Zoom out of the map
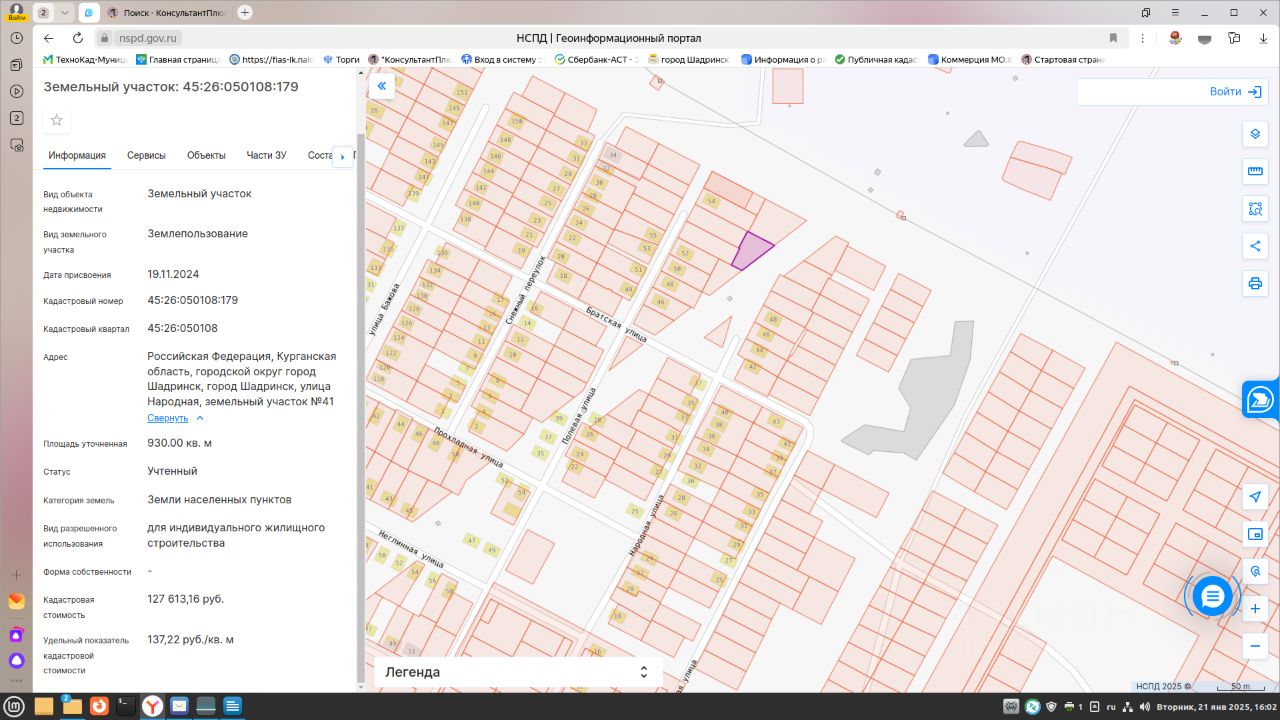Image resolution: width=1280 pixels, height=720 pixels. click(x=1255, y=646)
